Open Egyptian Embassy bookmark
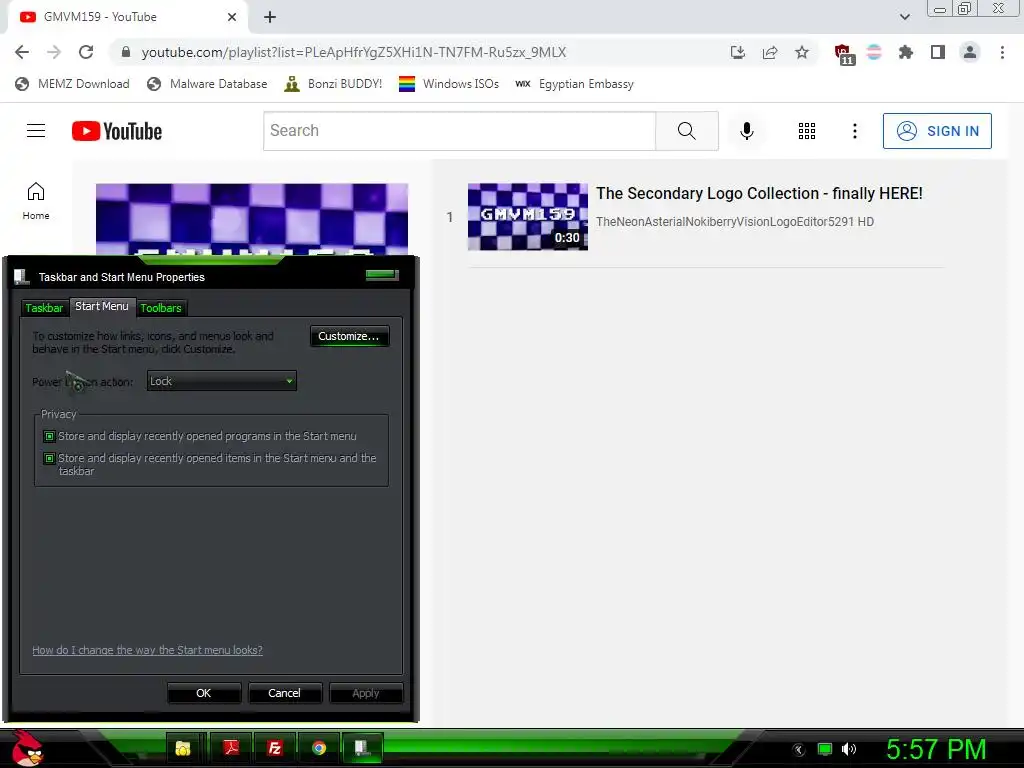The image size is (1024, 768). [574, 84]
